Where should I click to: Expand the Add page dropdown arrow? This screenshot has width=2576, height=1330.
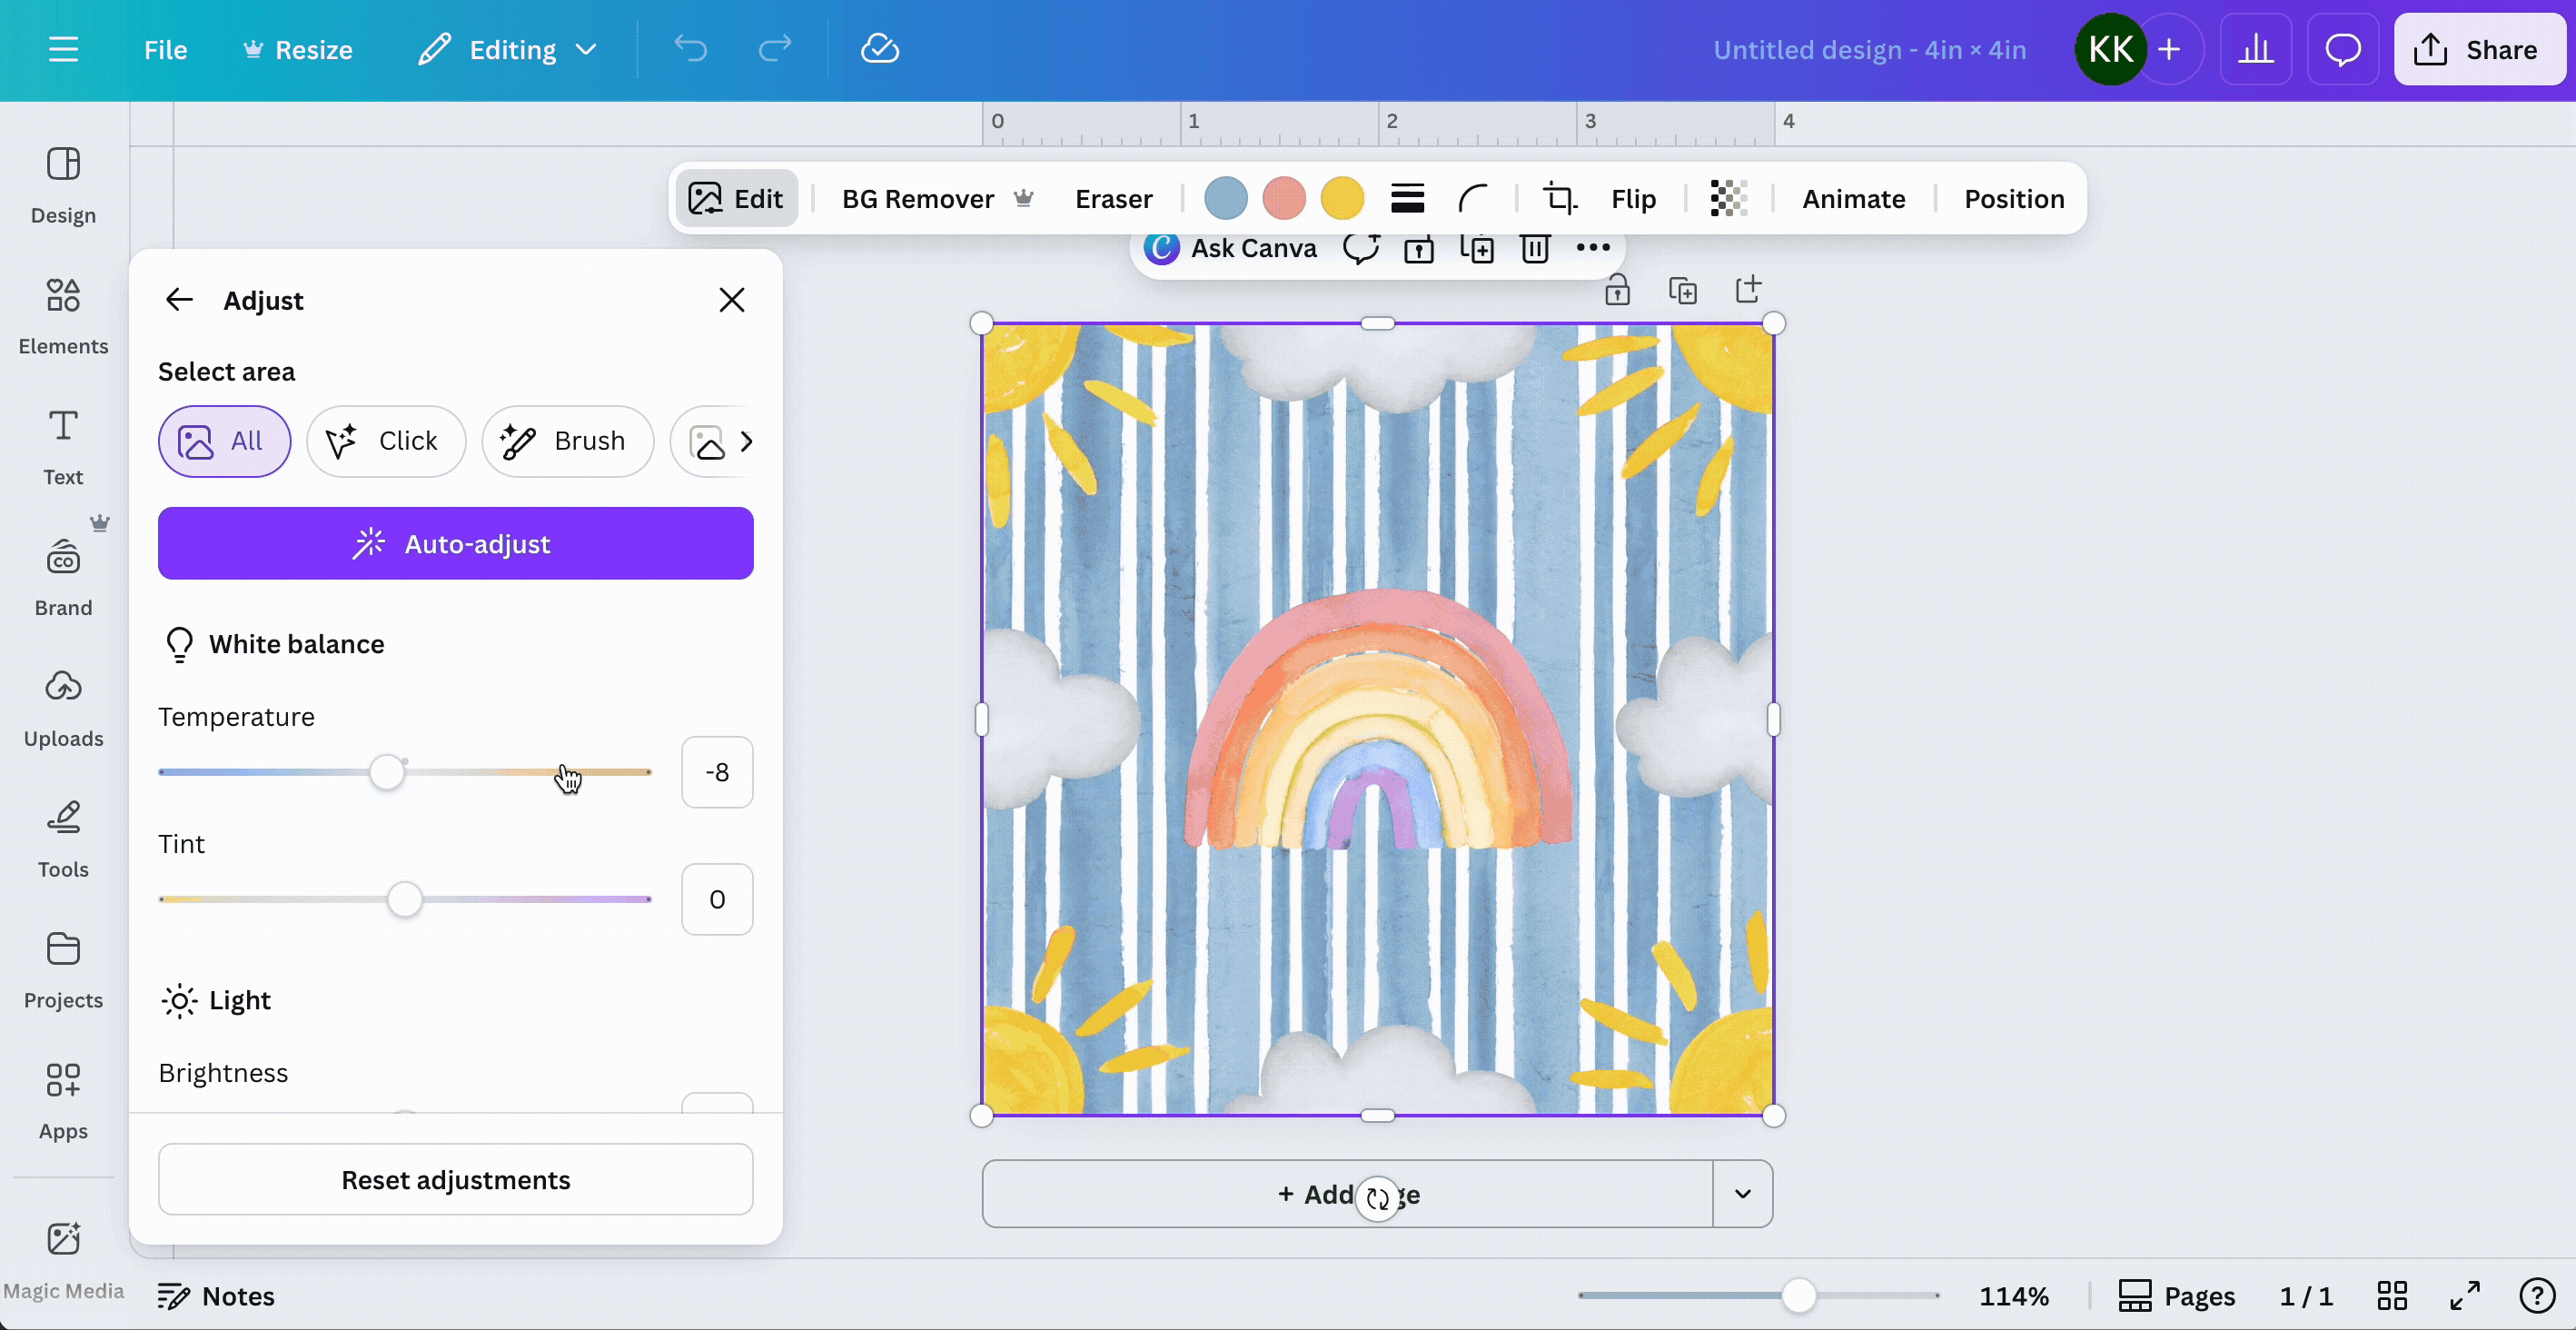pyautogui.click(x=1742, y=1194)
